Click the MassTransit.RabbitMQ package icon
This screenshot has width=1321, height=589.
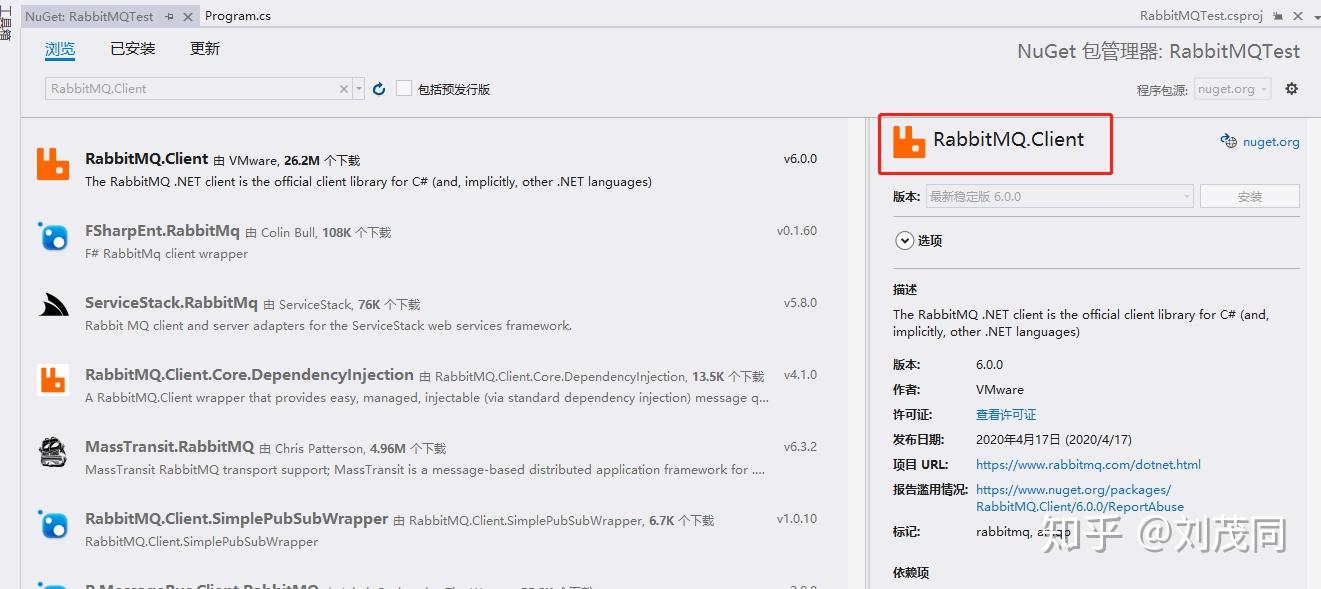click(53, 452)
